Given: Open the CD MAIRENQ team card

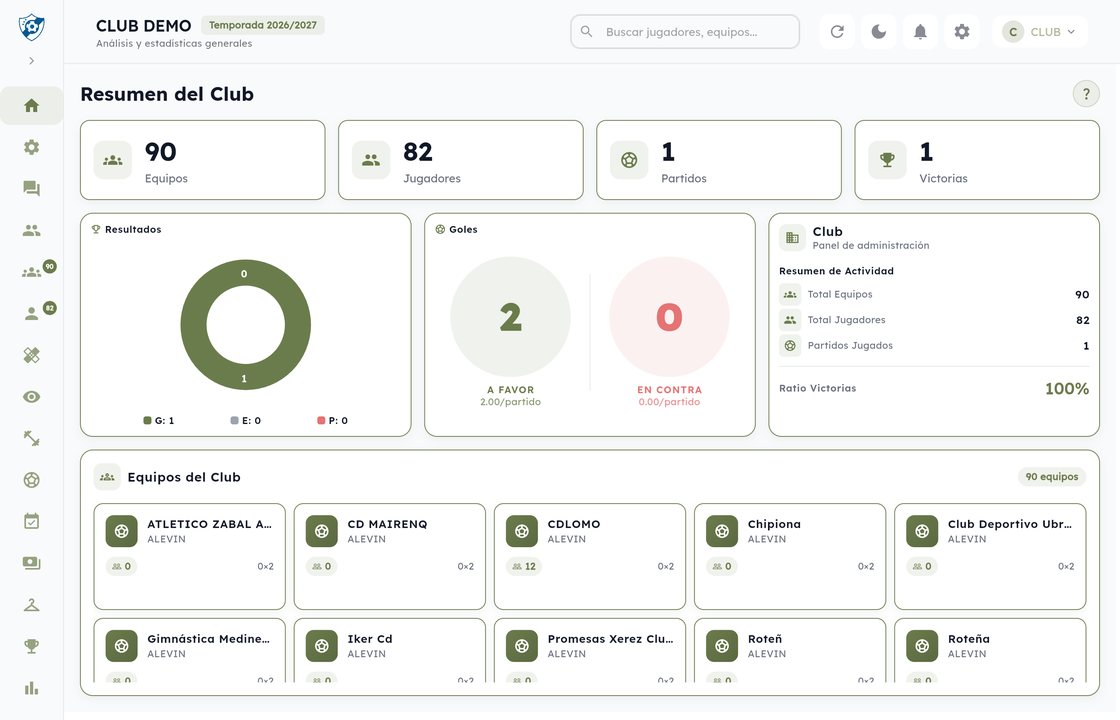Looking at the screenshot, I should (389, 556).
